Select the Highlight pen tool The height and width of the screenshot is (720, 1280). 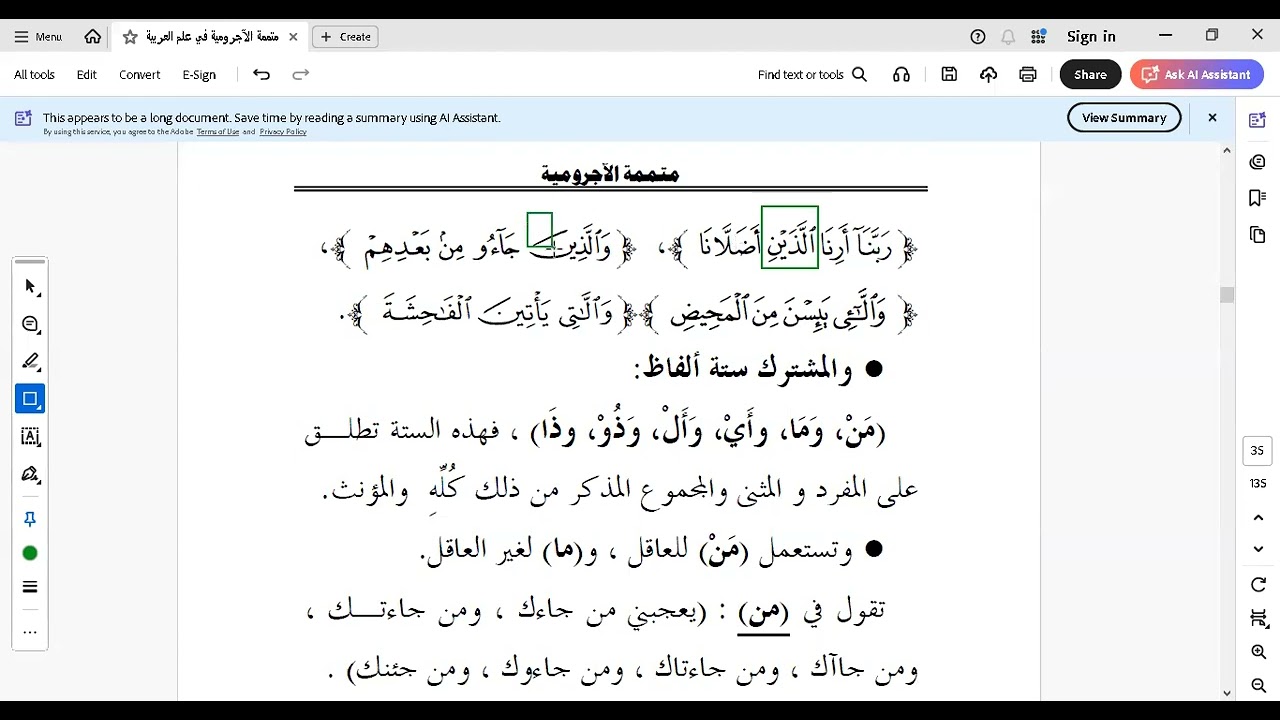30,361
